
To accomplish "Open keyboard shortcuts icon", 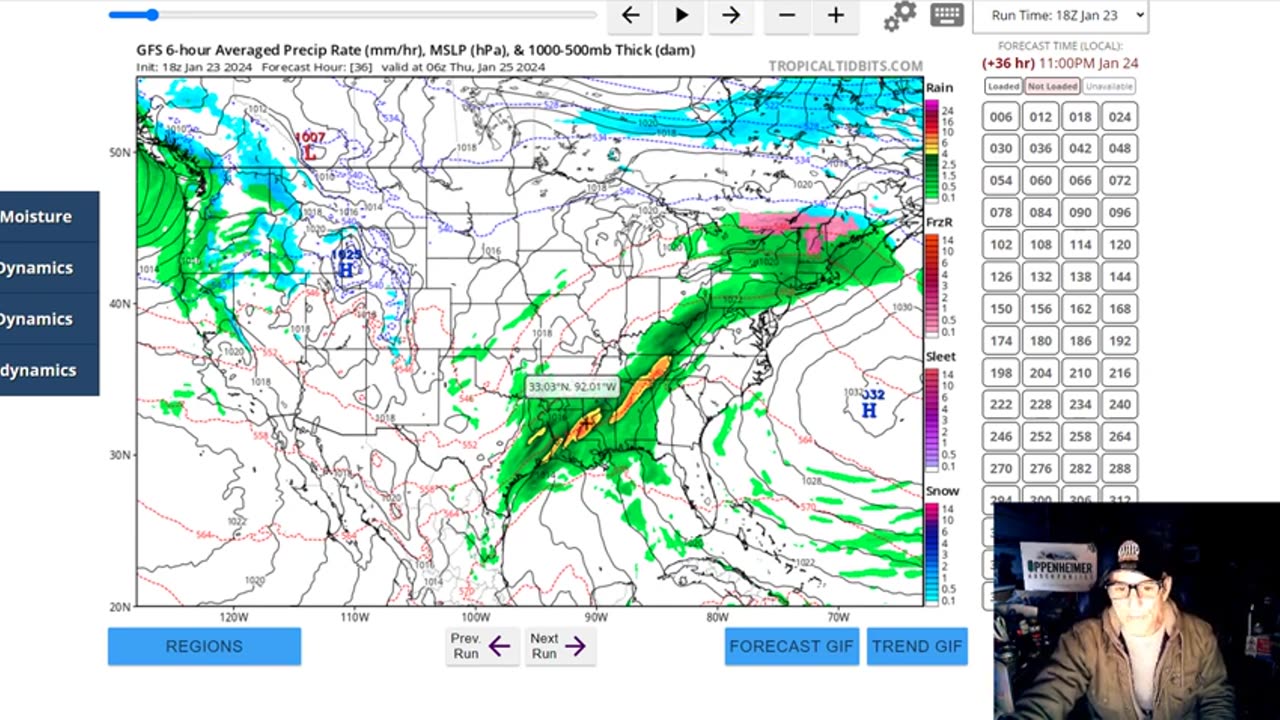I will point(946,14).
